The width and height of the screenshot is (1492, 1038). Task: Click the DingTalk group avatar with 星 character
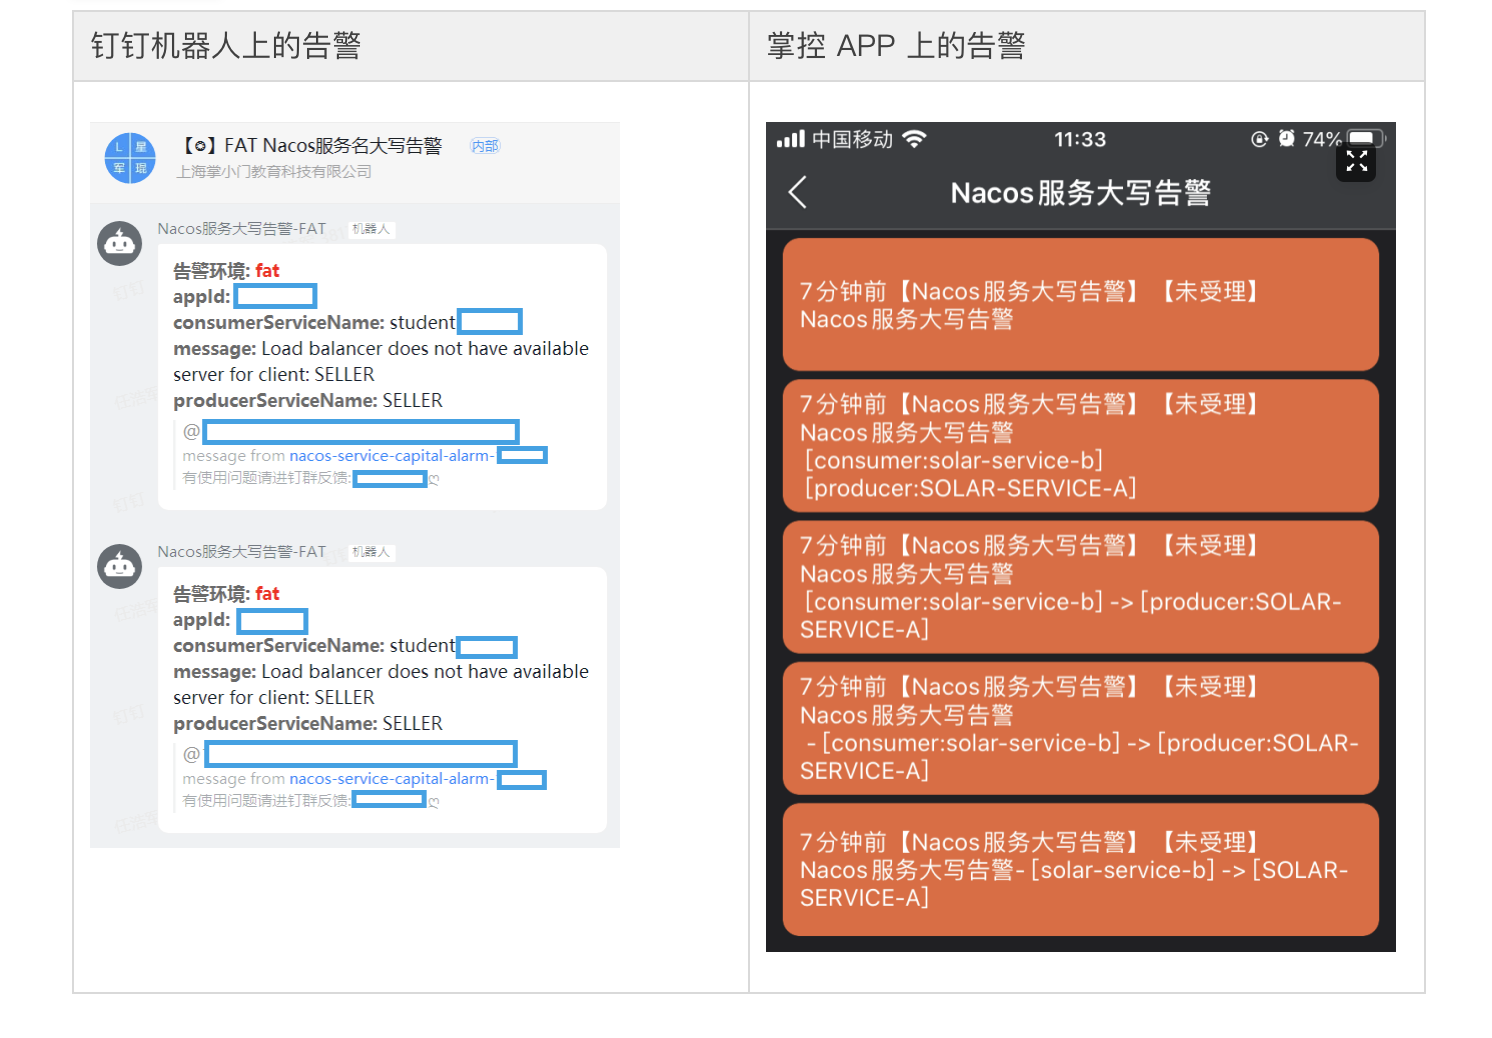(130, 158)
